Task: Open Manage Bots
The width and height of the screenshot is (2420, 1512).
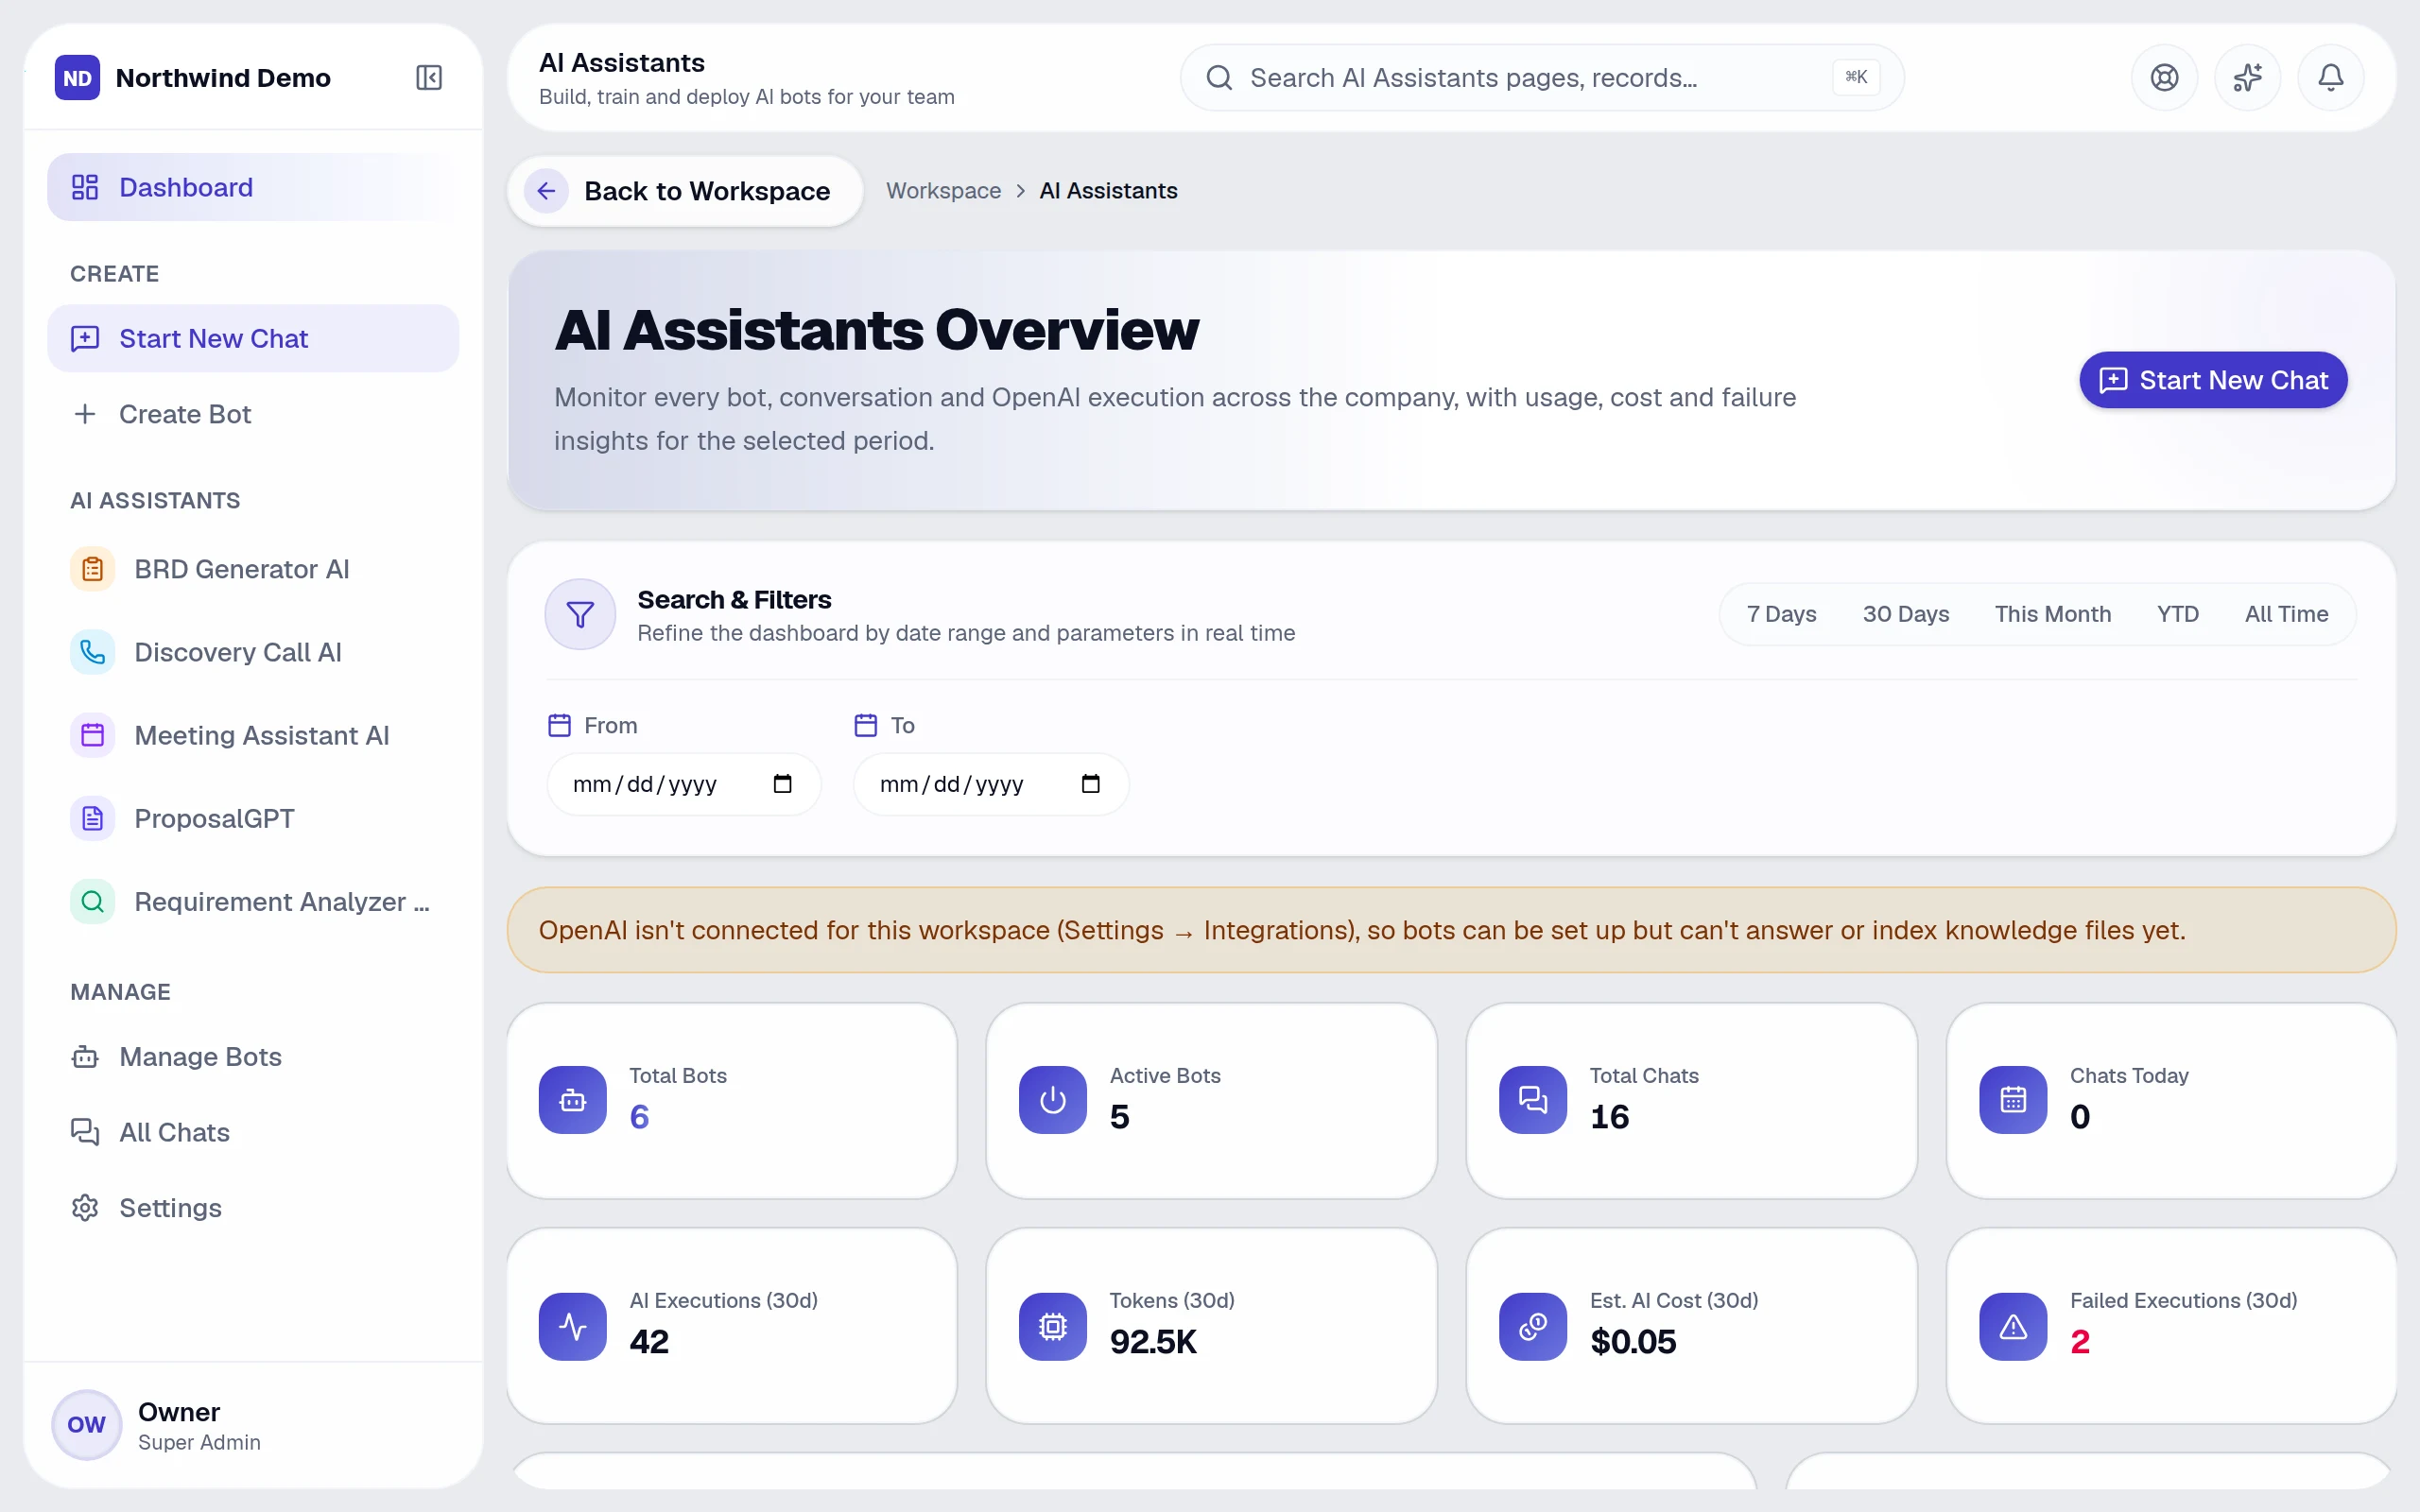Action: point(253,1057)
